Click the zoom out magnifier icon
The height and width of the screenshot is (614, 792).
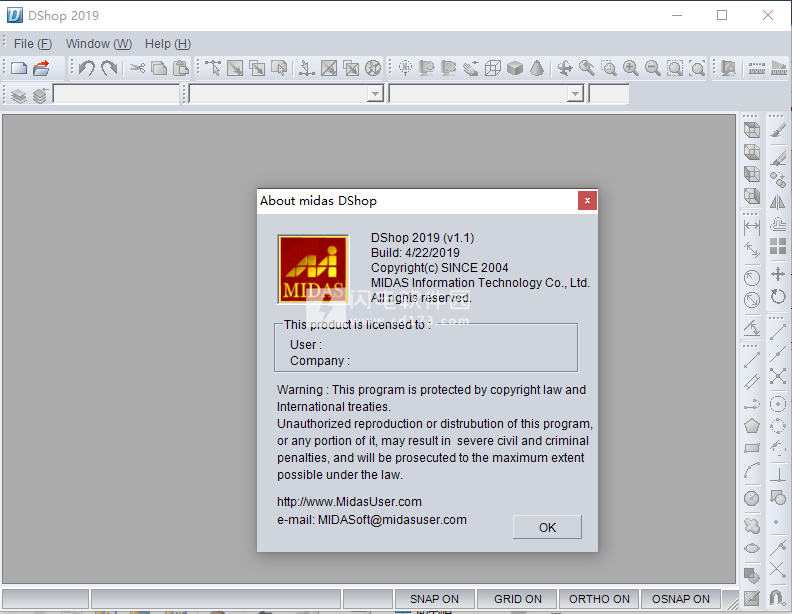(x=653, y=68)
